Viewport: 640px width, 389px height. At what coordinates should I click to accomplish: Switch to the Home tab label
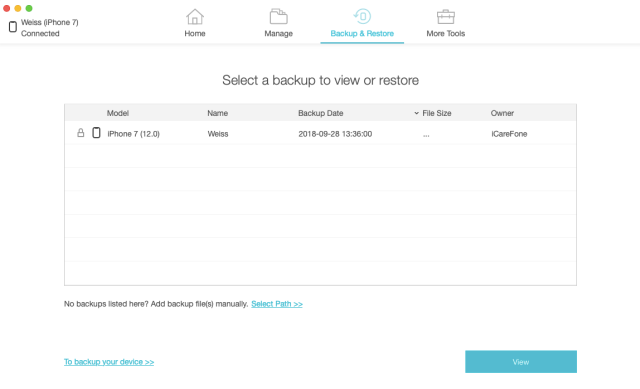195,33
